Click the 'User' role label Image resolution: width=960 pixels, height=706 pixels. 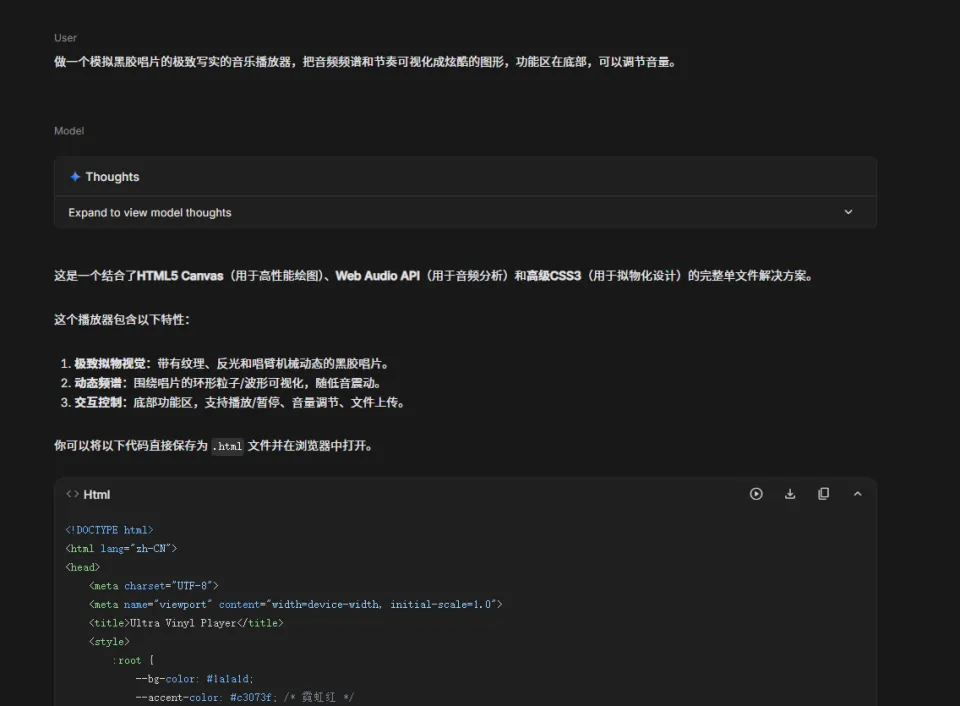click(x=65, y=38)
